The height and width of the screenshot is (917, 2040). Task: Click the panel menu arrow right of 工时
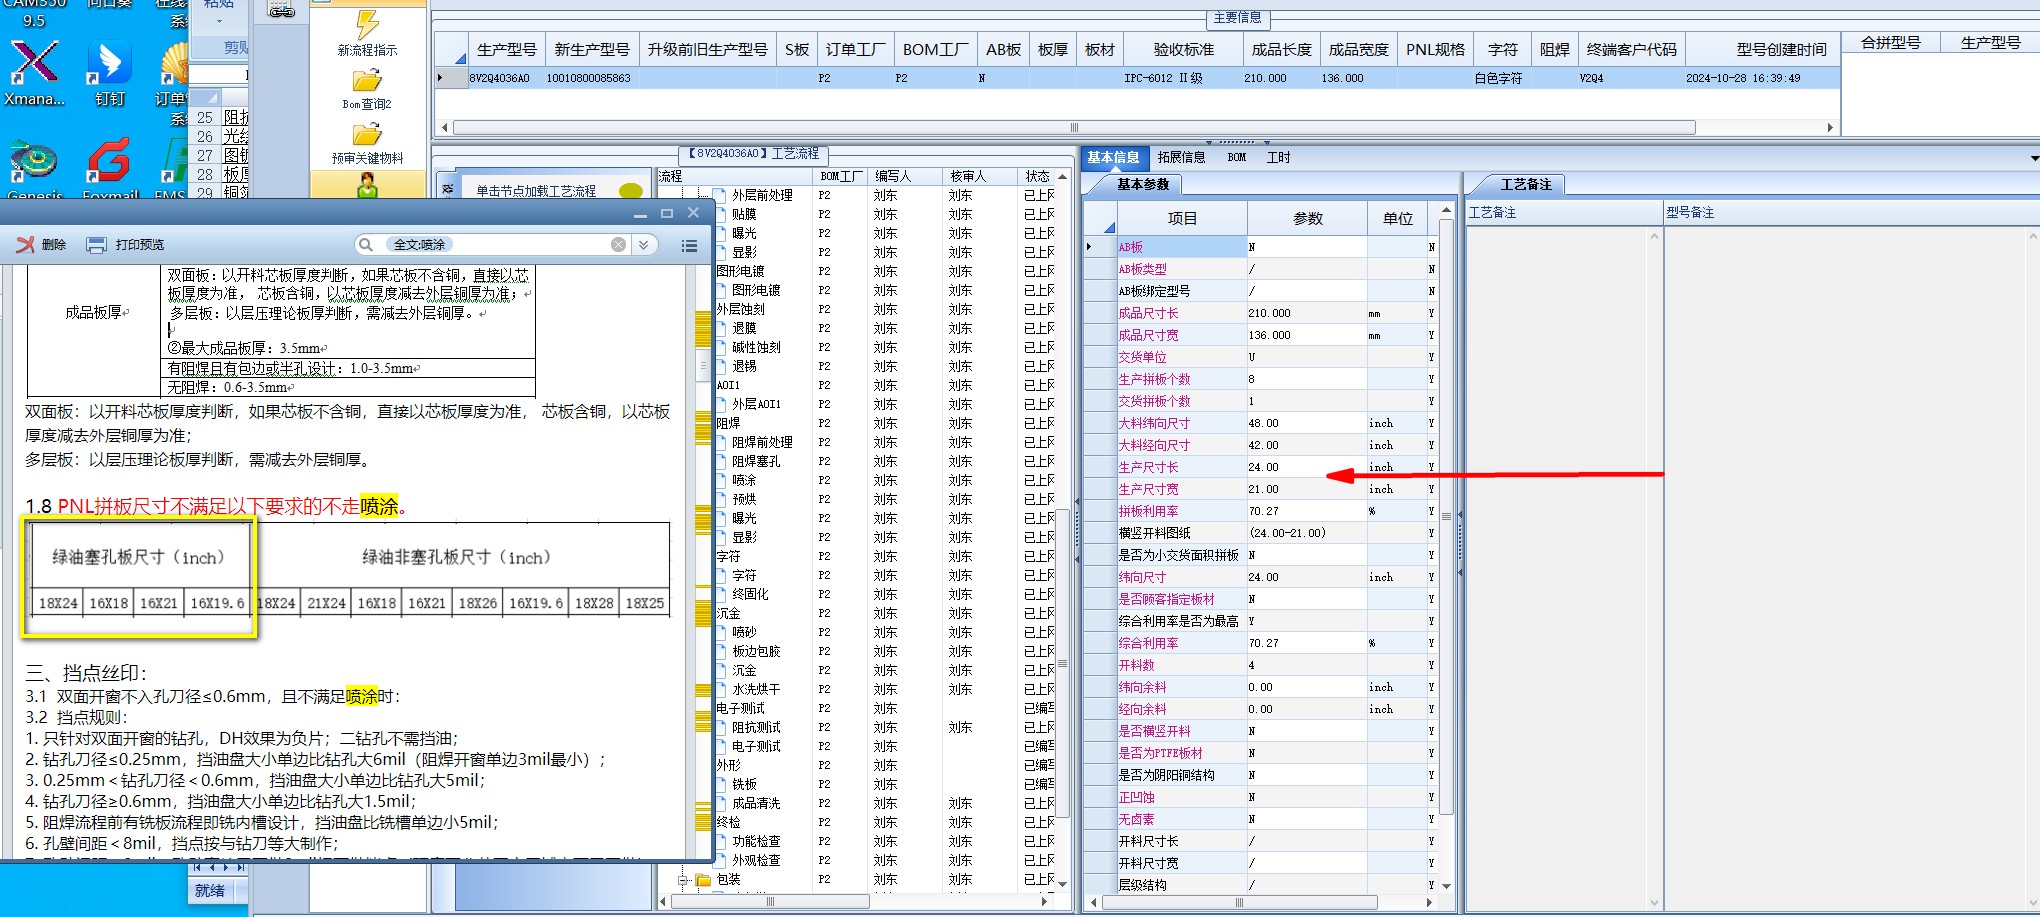(2034, 158)
